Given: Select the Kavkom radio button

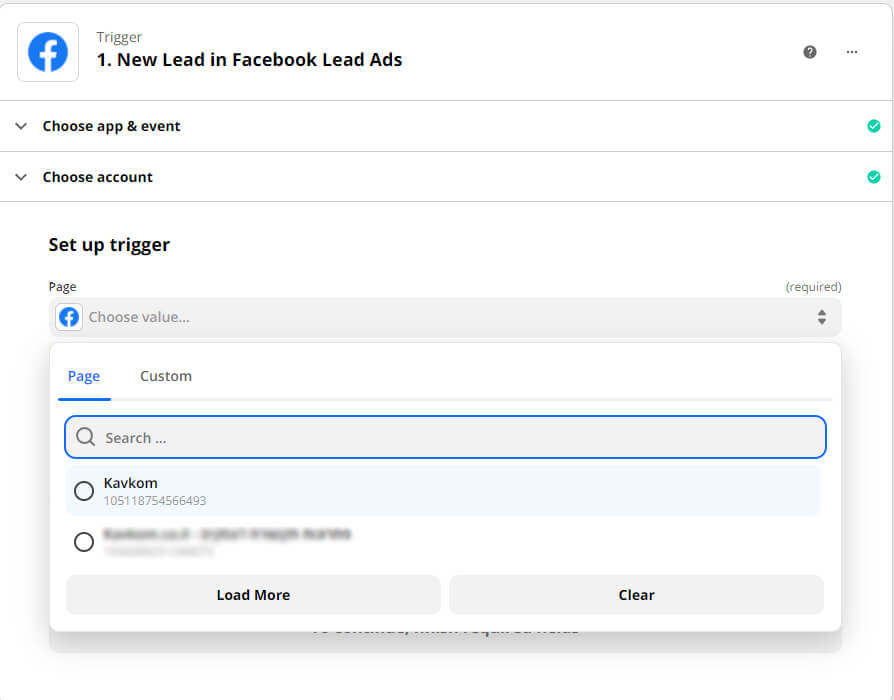Looking at the screenshot, I should [84, 490].
